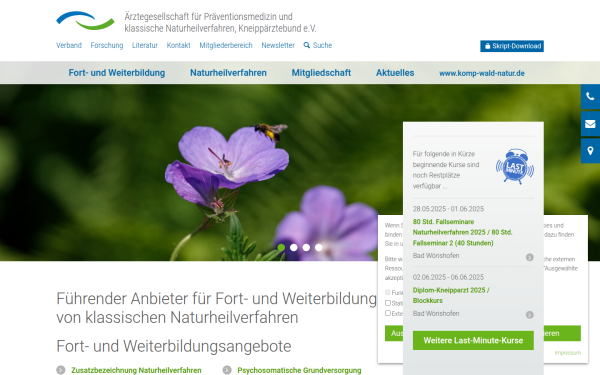
Task: Select the third carousel slide dot
Action: pyautogui.click(x=306, y=248)
